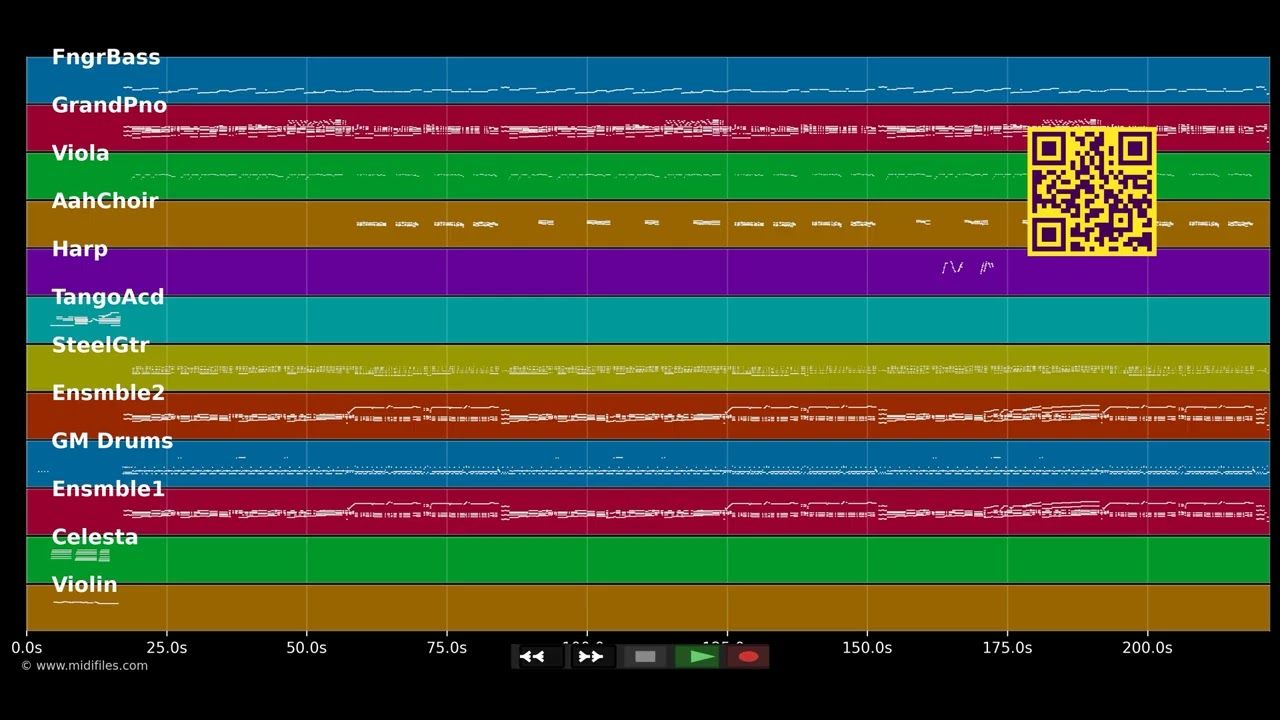The height and width of the screenshot is (720, 1280).
Task: Select the AahChoir track label
Action: 105,201
